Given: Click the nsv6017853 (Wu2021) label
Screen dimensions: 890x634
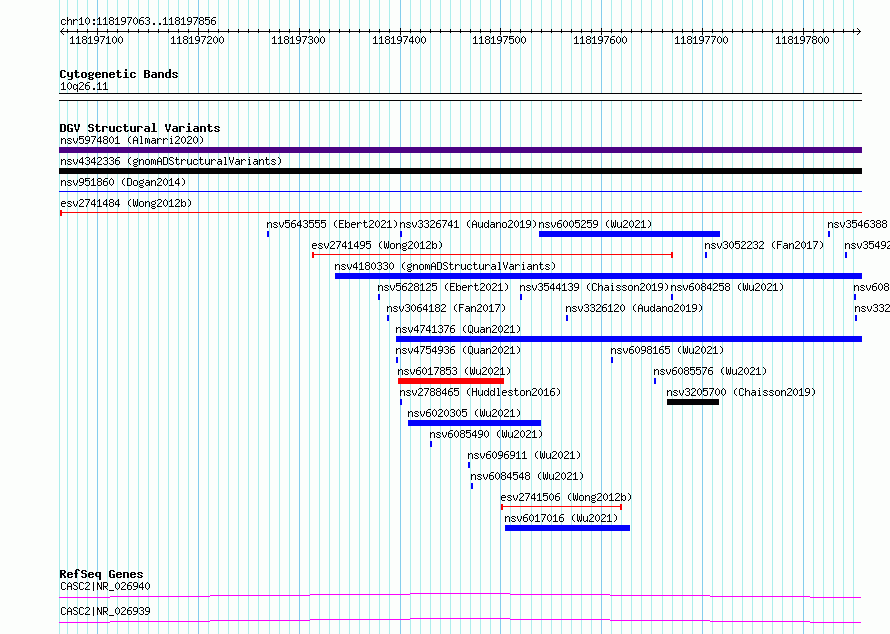Looking at the screenshot, I should coord(454,371).
